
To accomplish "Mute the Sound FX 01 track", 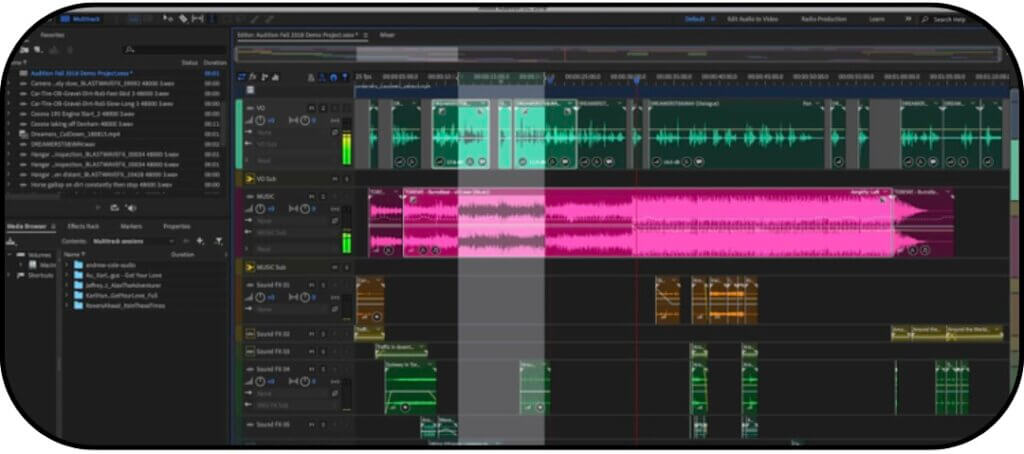I will pos(312,285).
